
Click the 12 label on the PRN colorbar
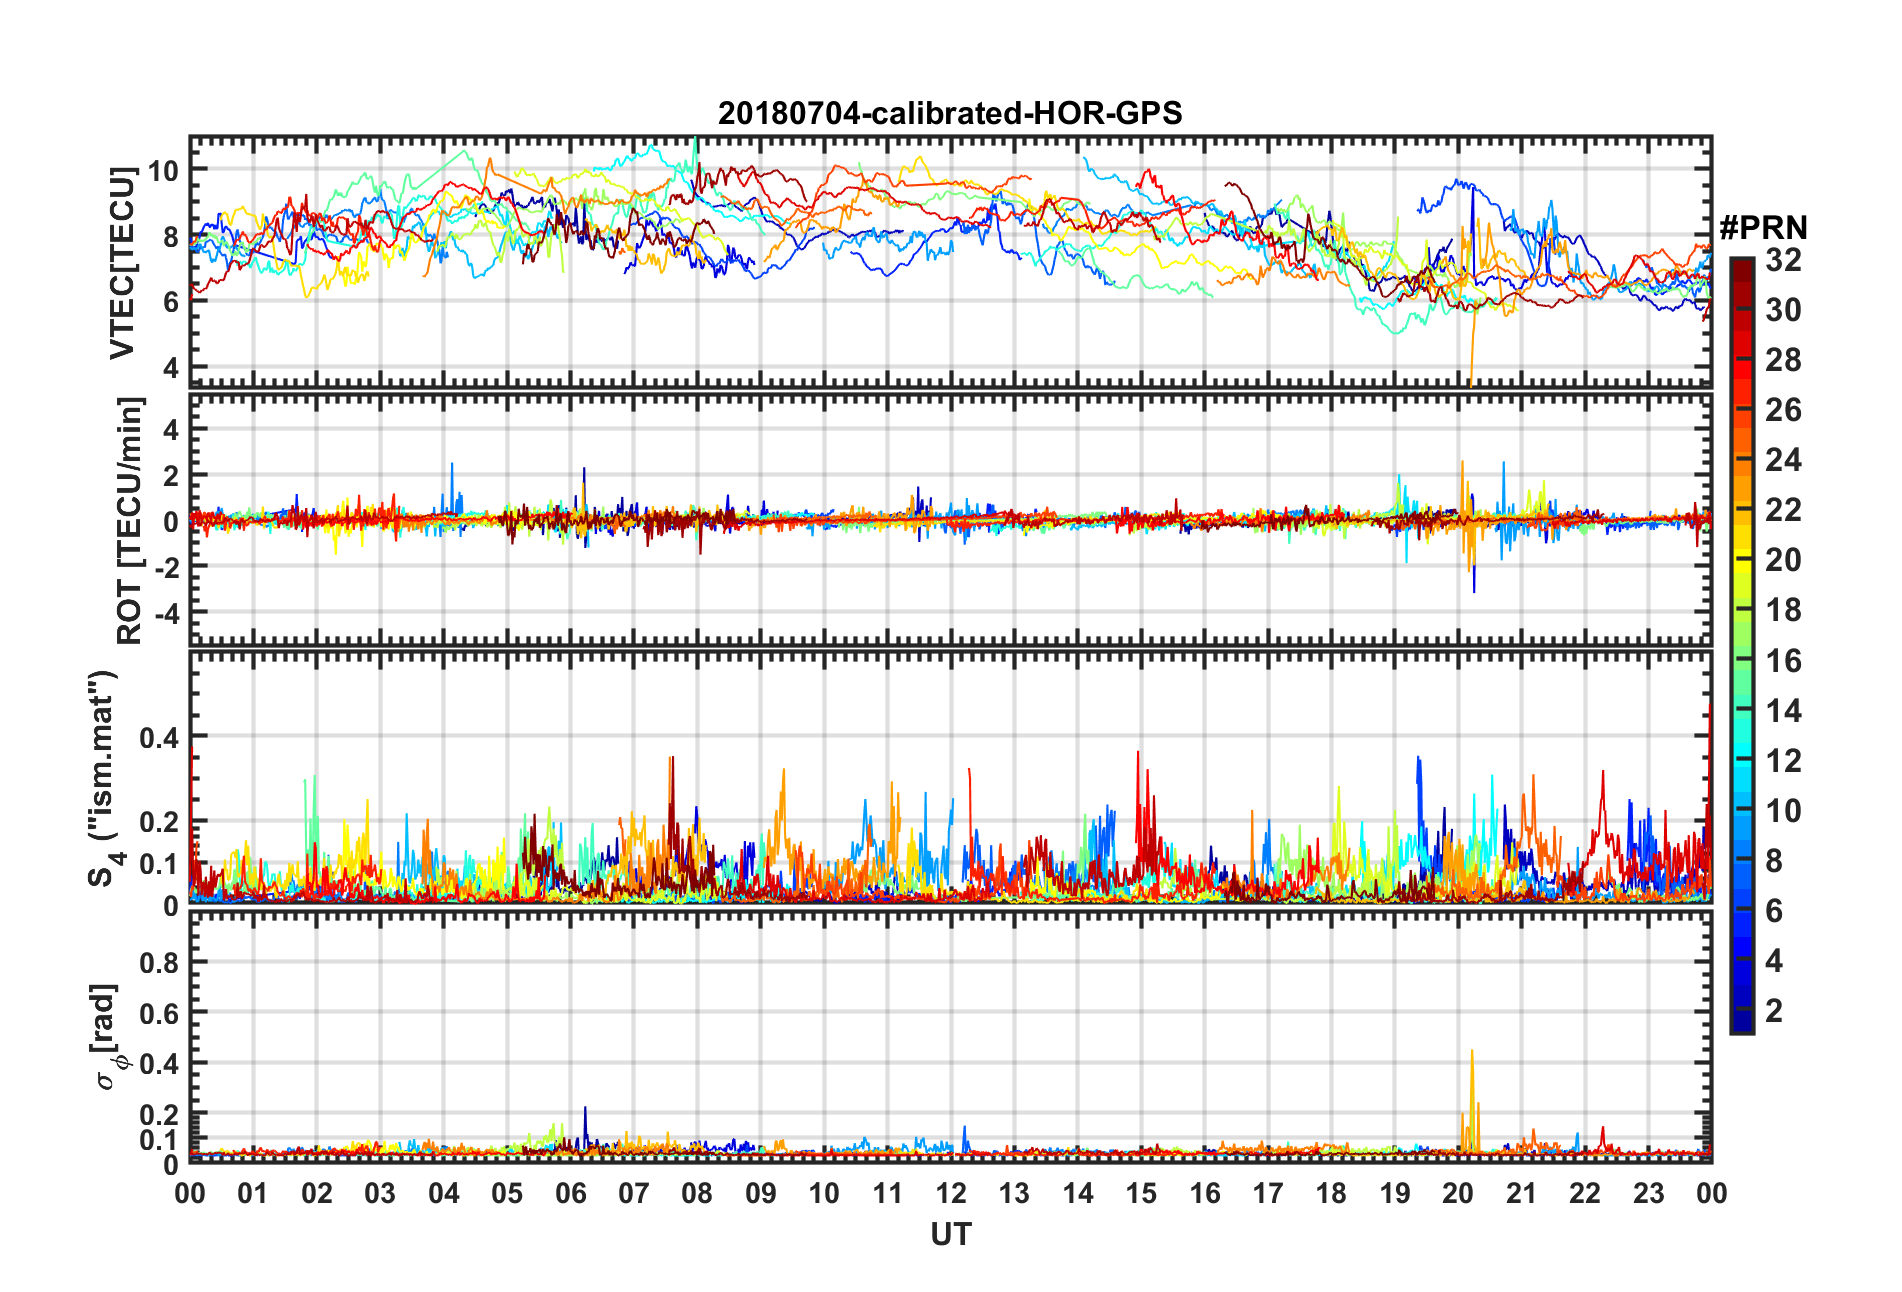pos(1783,761)
